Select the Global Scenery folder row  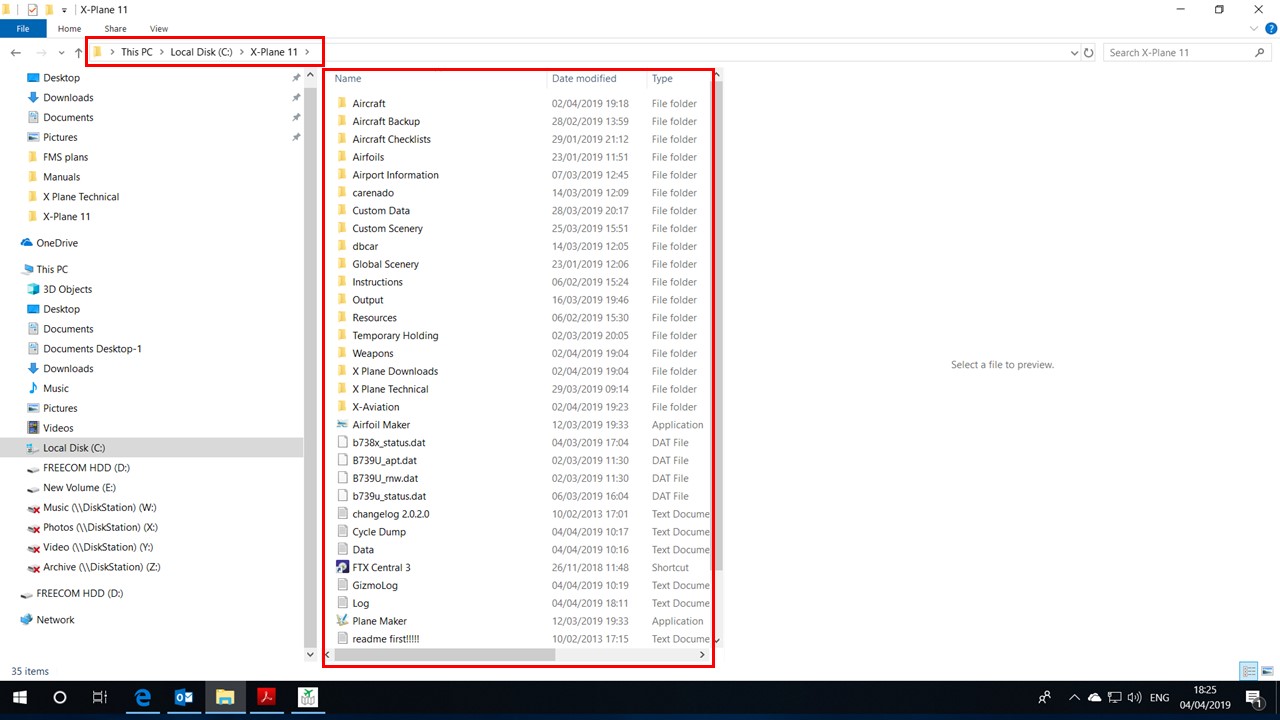click(523, 264)
